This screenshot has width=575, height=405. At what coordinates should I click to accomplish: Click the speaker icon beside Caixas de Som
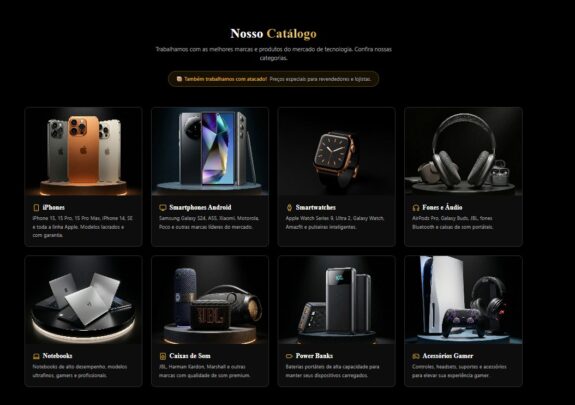point(163,356)
